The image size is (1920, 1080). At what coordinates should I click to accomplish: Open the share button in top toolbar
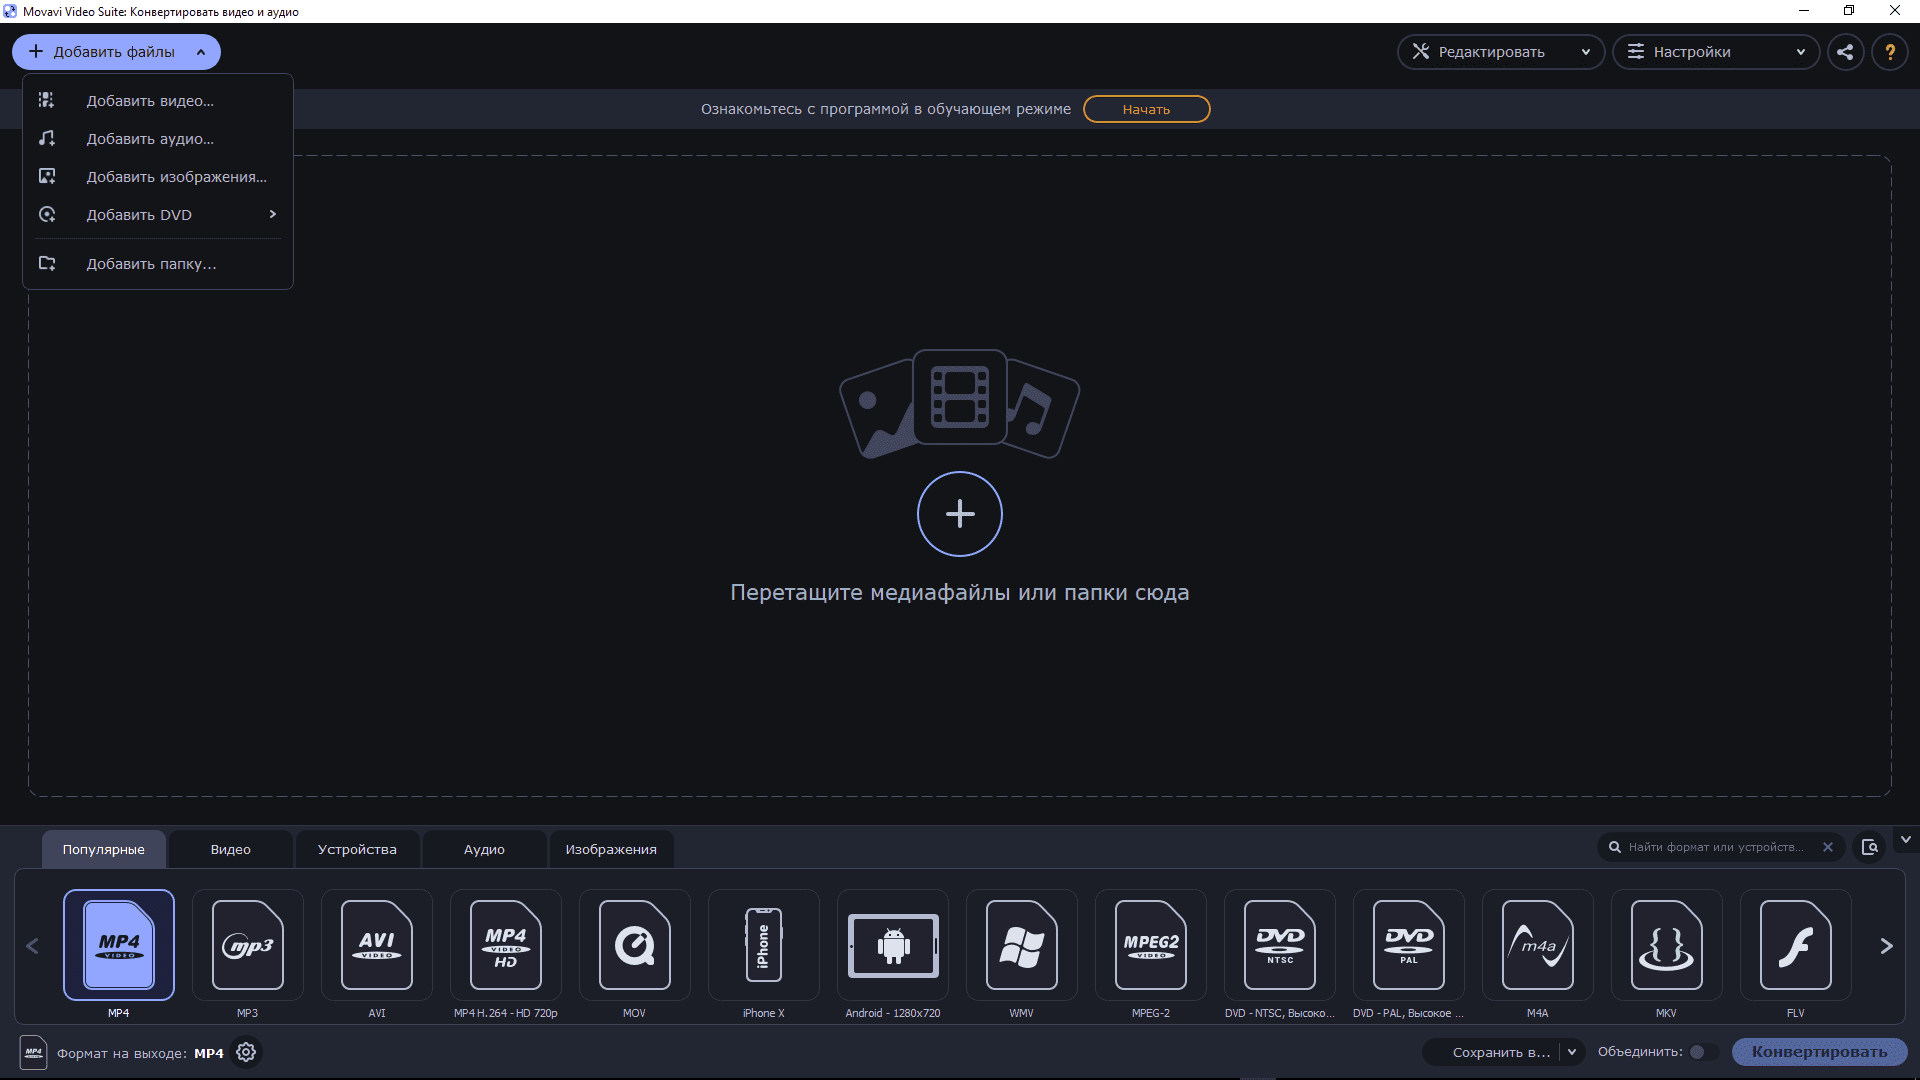point(1845,52)
